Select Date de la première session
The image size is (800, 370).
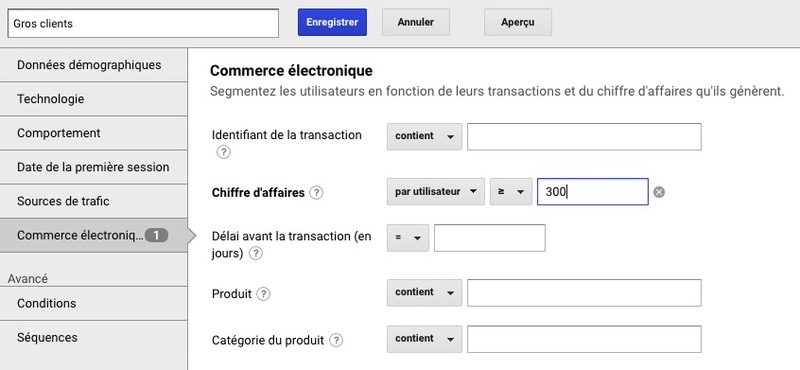tap(94, 167)
